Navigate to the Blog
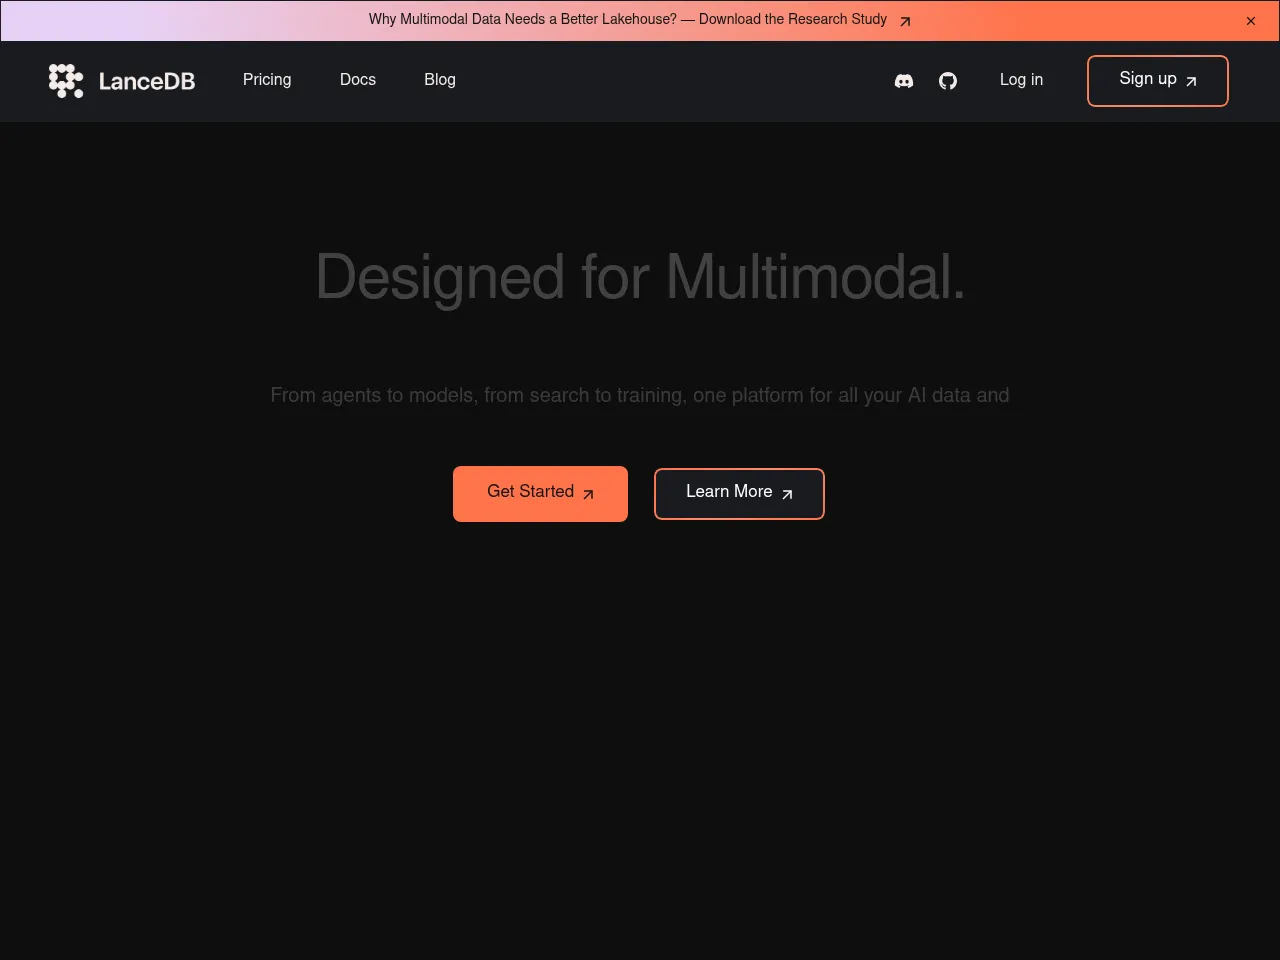The width and height of the screenshot is (1280, 960). click(439, 81)
